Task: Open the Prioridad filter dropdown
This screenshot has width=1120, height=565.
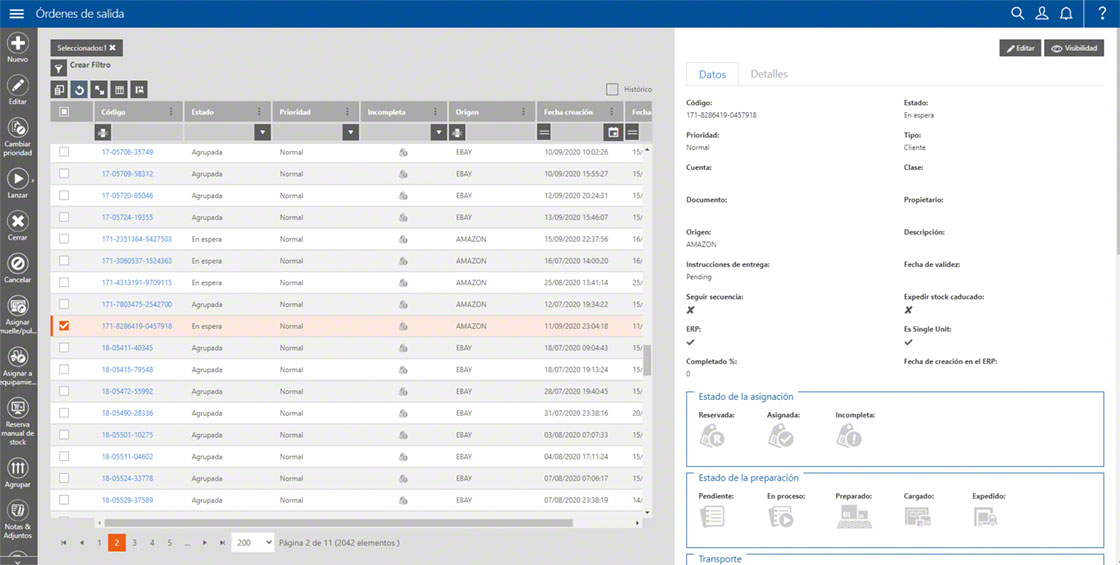Action: (351, 132)
